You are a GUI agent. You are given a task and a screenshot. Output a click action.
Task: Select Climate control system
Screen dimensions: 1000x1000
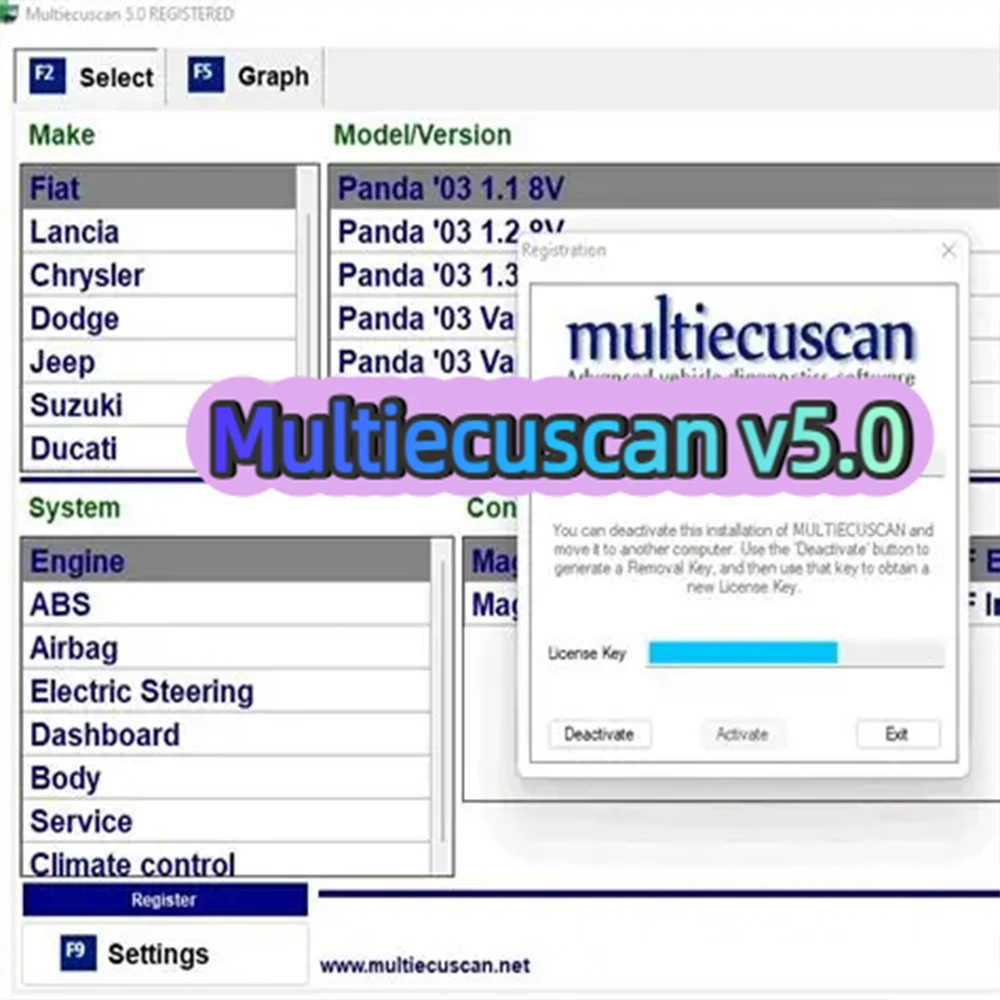[226, 860]
